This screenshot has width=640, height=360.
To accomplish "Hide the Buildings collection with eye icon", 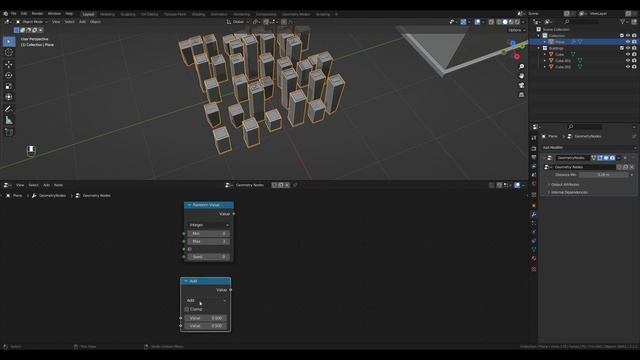I will [x=628, y=48].
